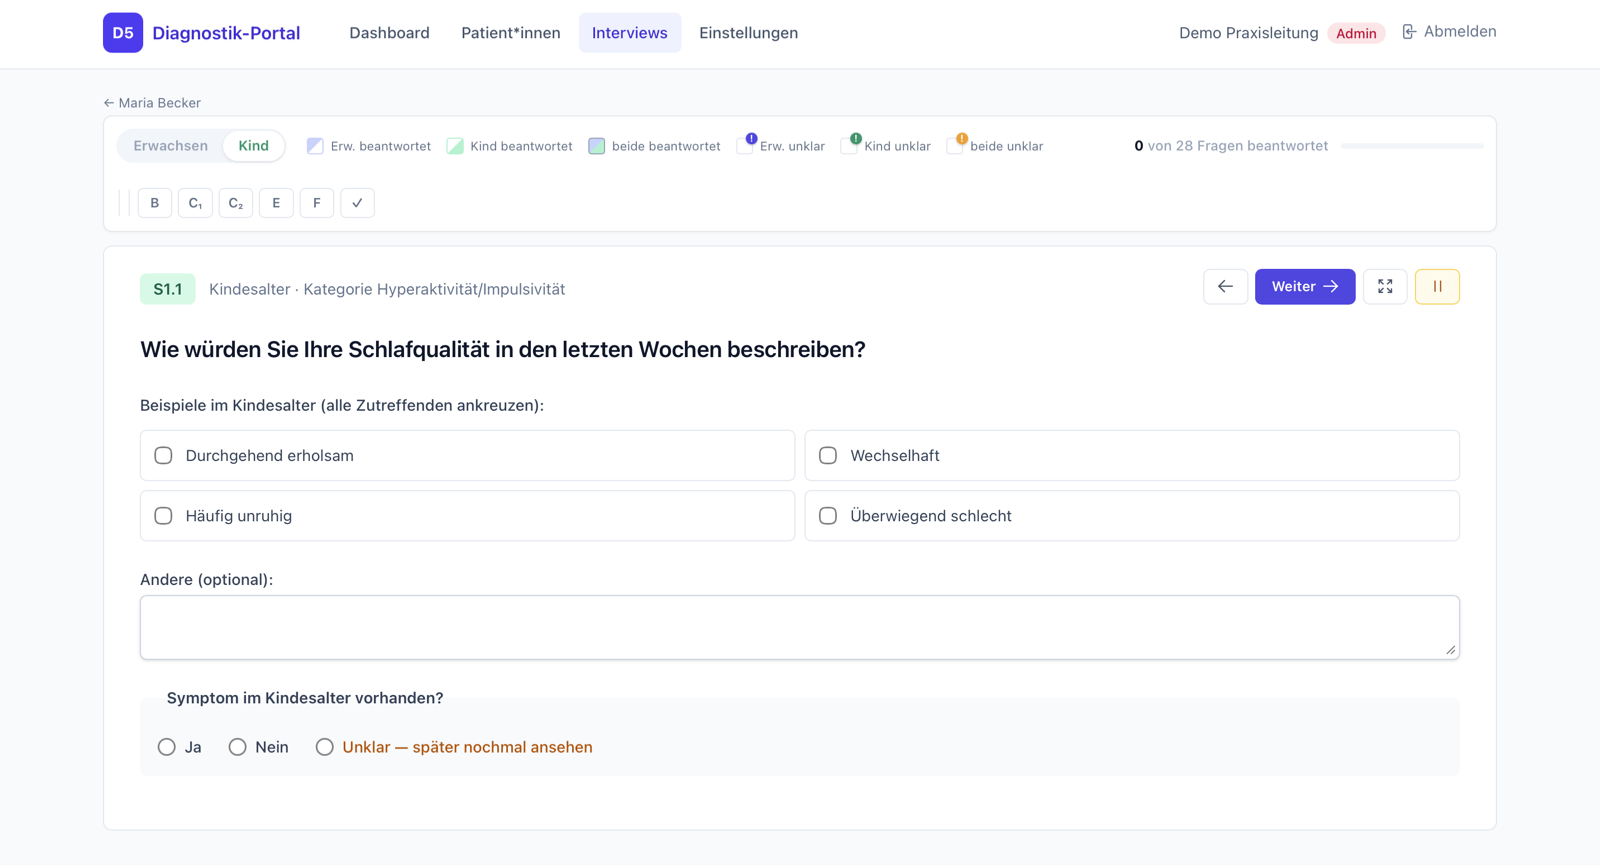This screenshot has width=1600, height=865.
Task: Jump to section B
Action: coord(155,203)
